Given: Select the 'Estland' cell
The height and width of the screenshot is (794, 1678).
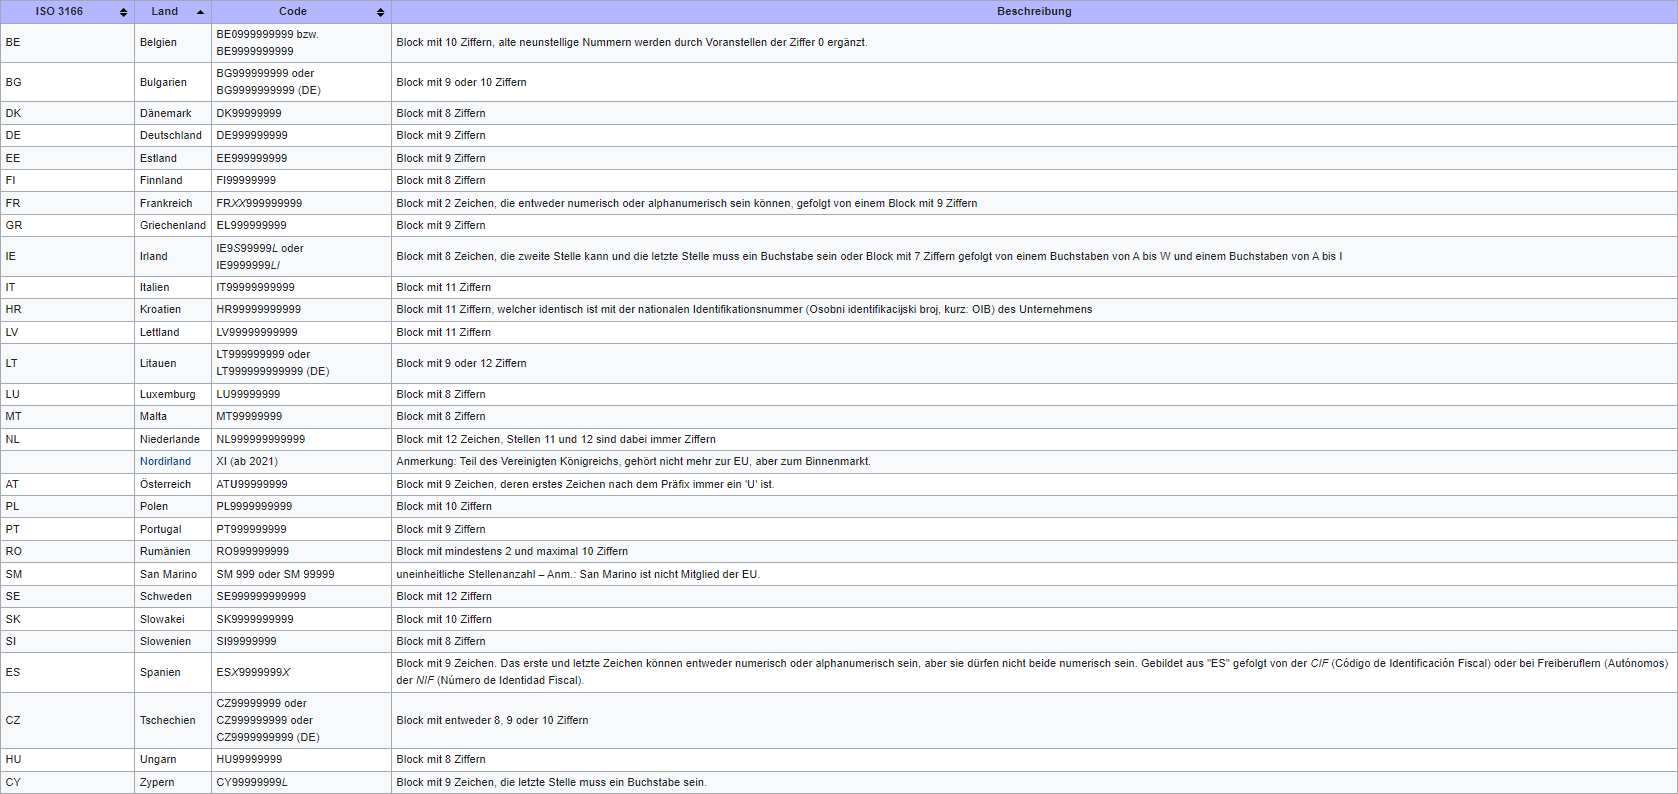Looking at the screenshot, I should click(x=173, y=158).
